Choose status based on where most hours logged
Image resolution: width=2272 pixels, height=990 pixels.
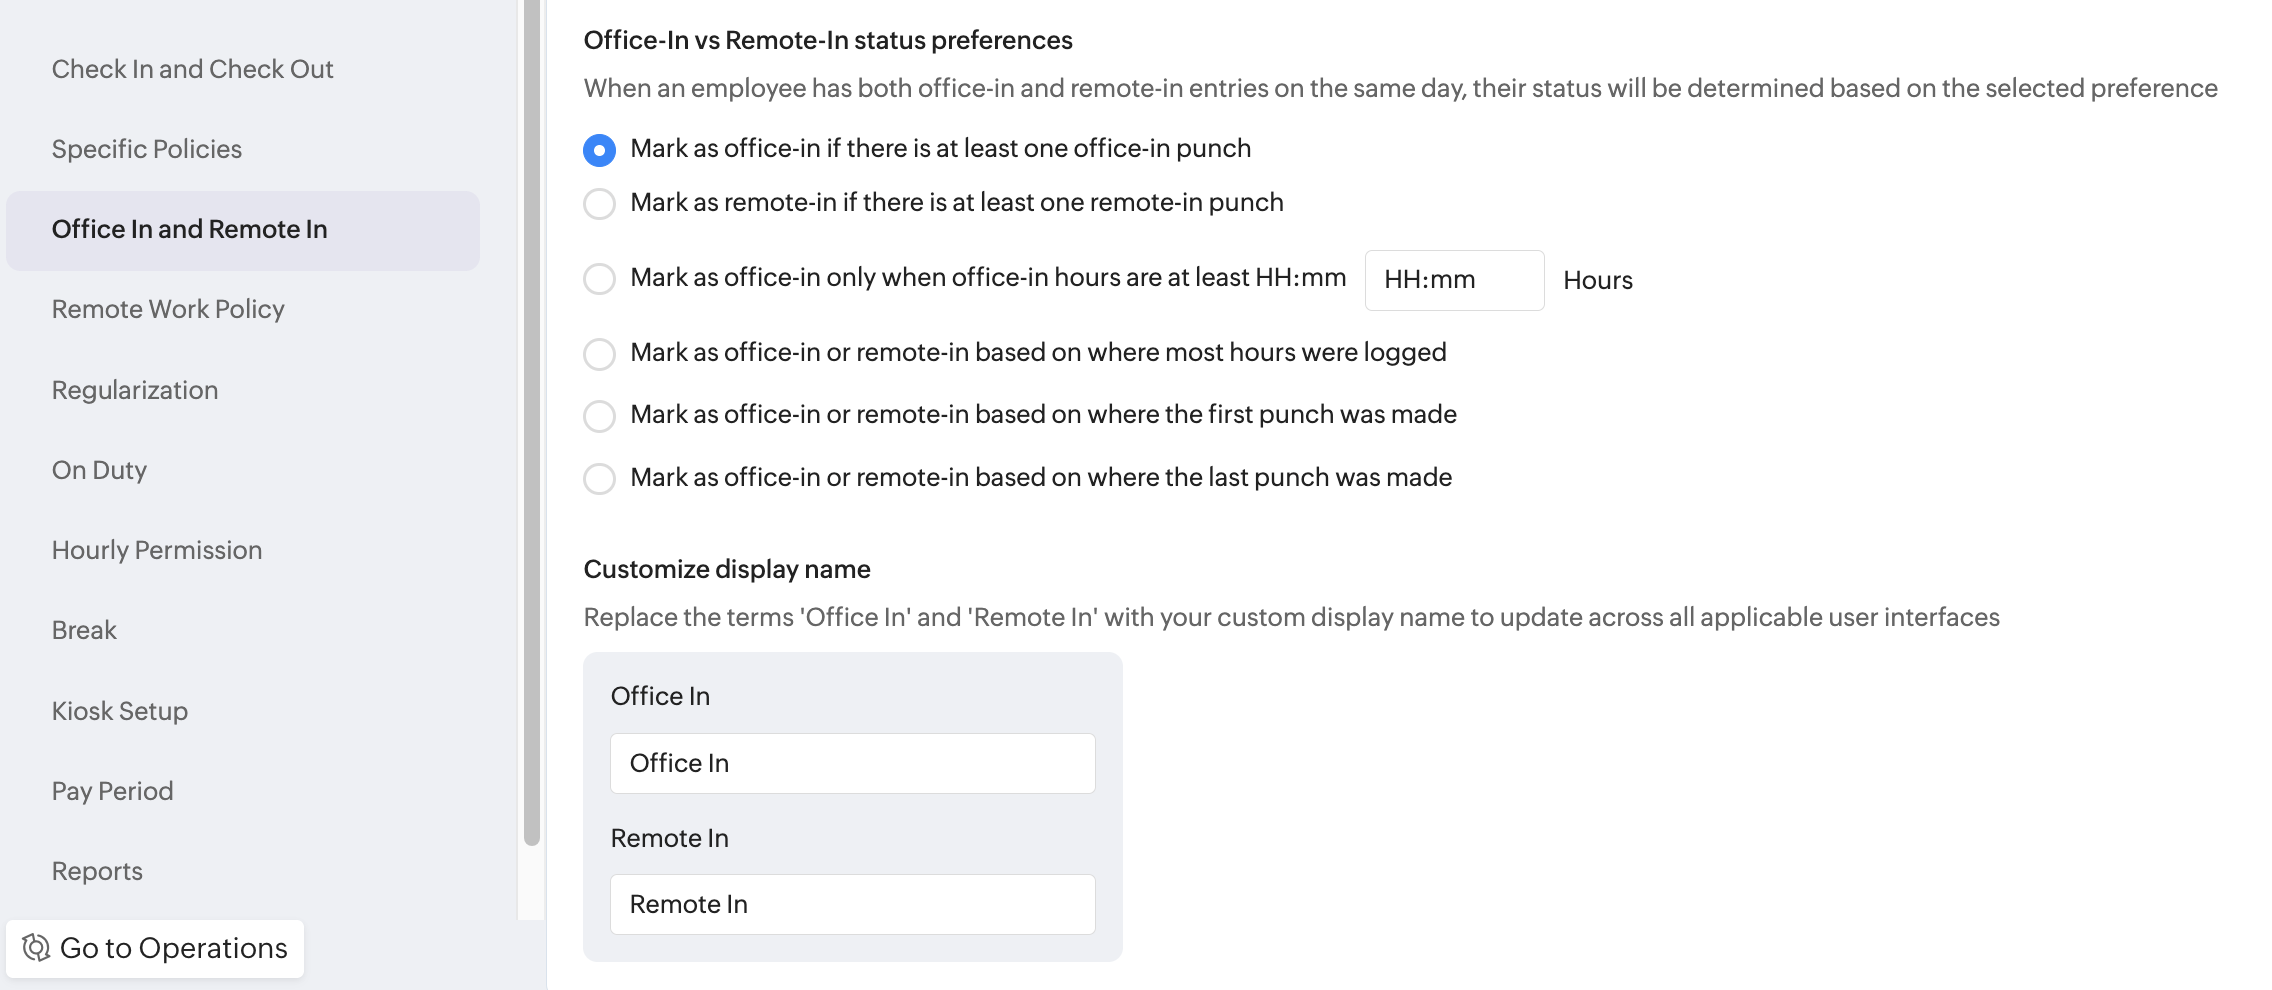(x=599, y=354)
